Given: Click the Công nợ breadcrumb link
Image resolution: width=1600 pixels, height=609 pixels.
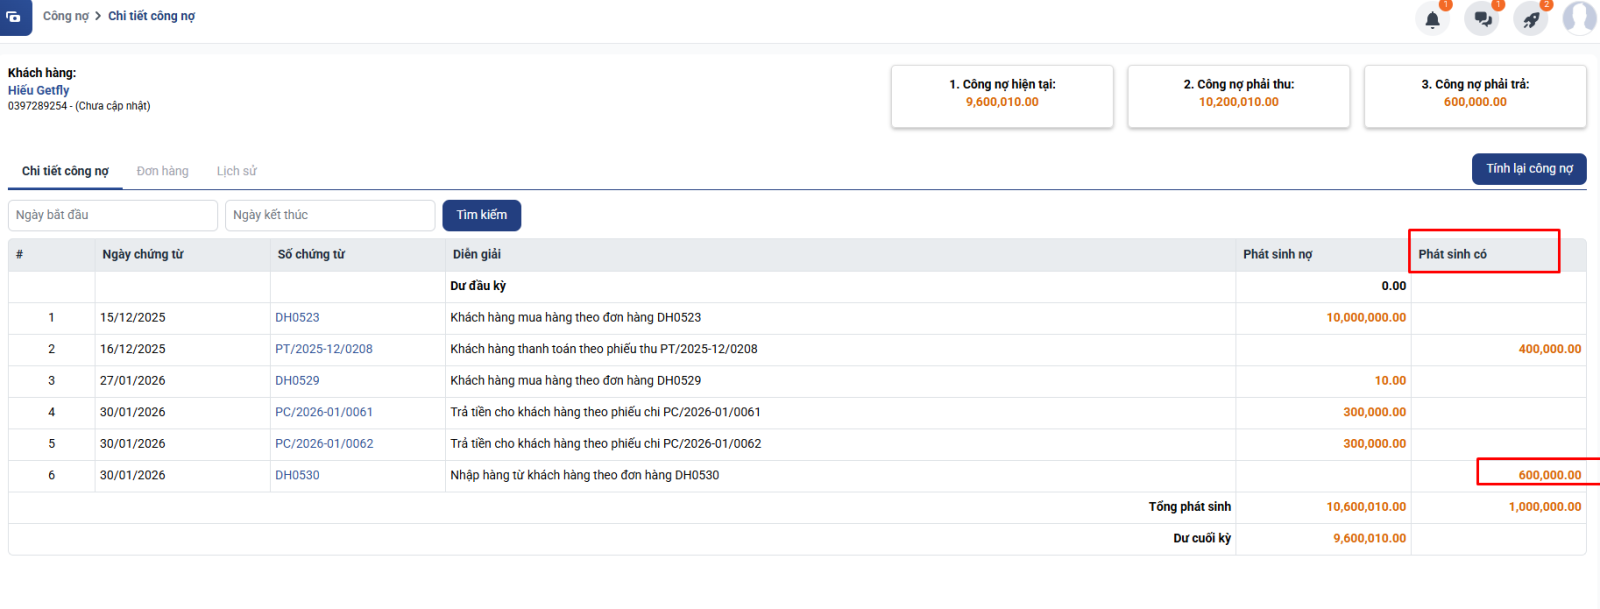Looking at the screenshot, I should pyautogui.click(x=65, y=16).
